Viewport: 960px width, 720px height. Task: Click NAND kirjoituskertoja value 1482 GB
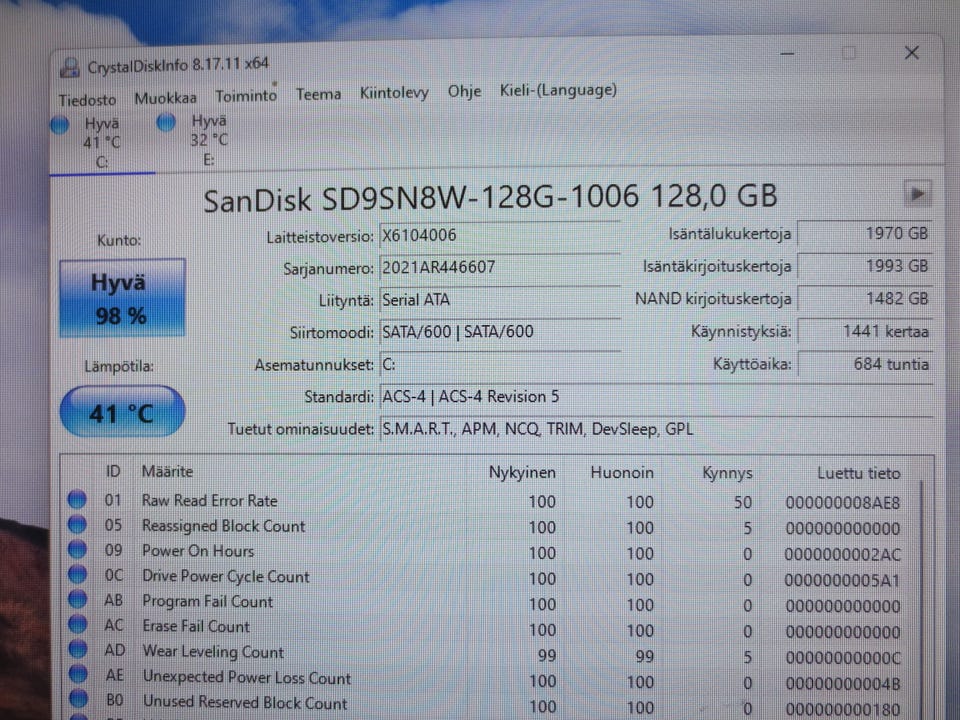[864, 299]
